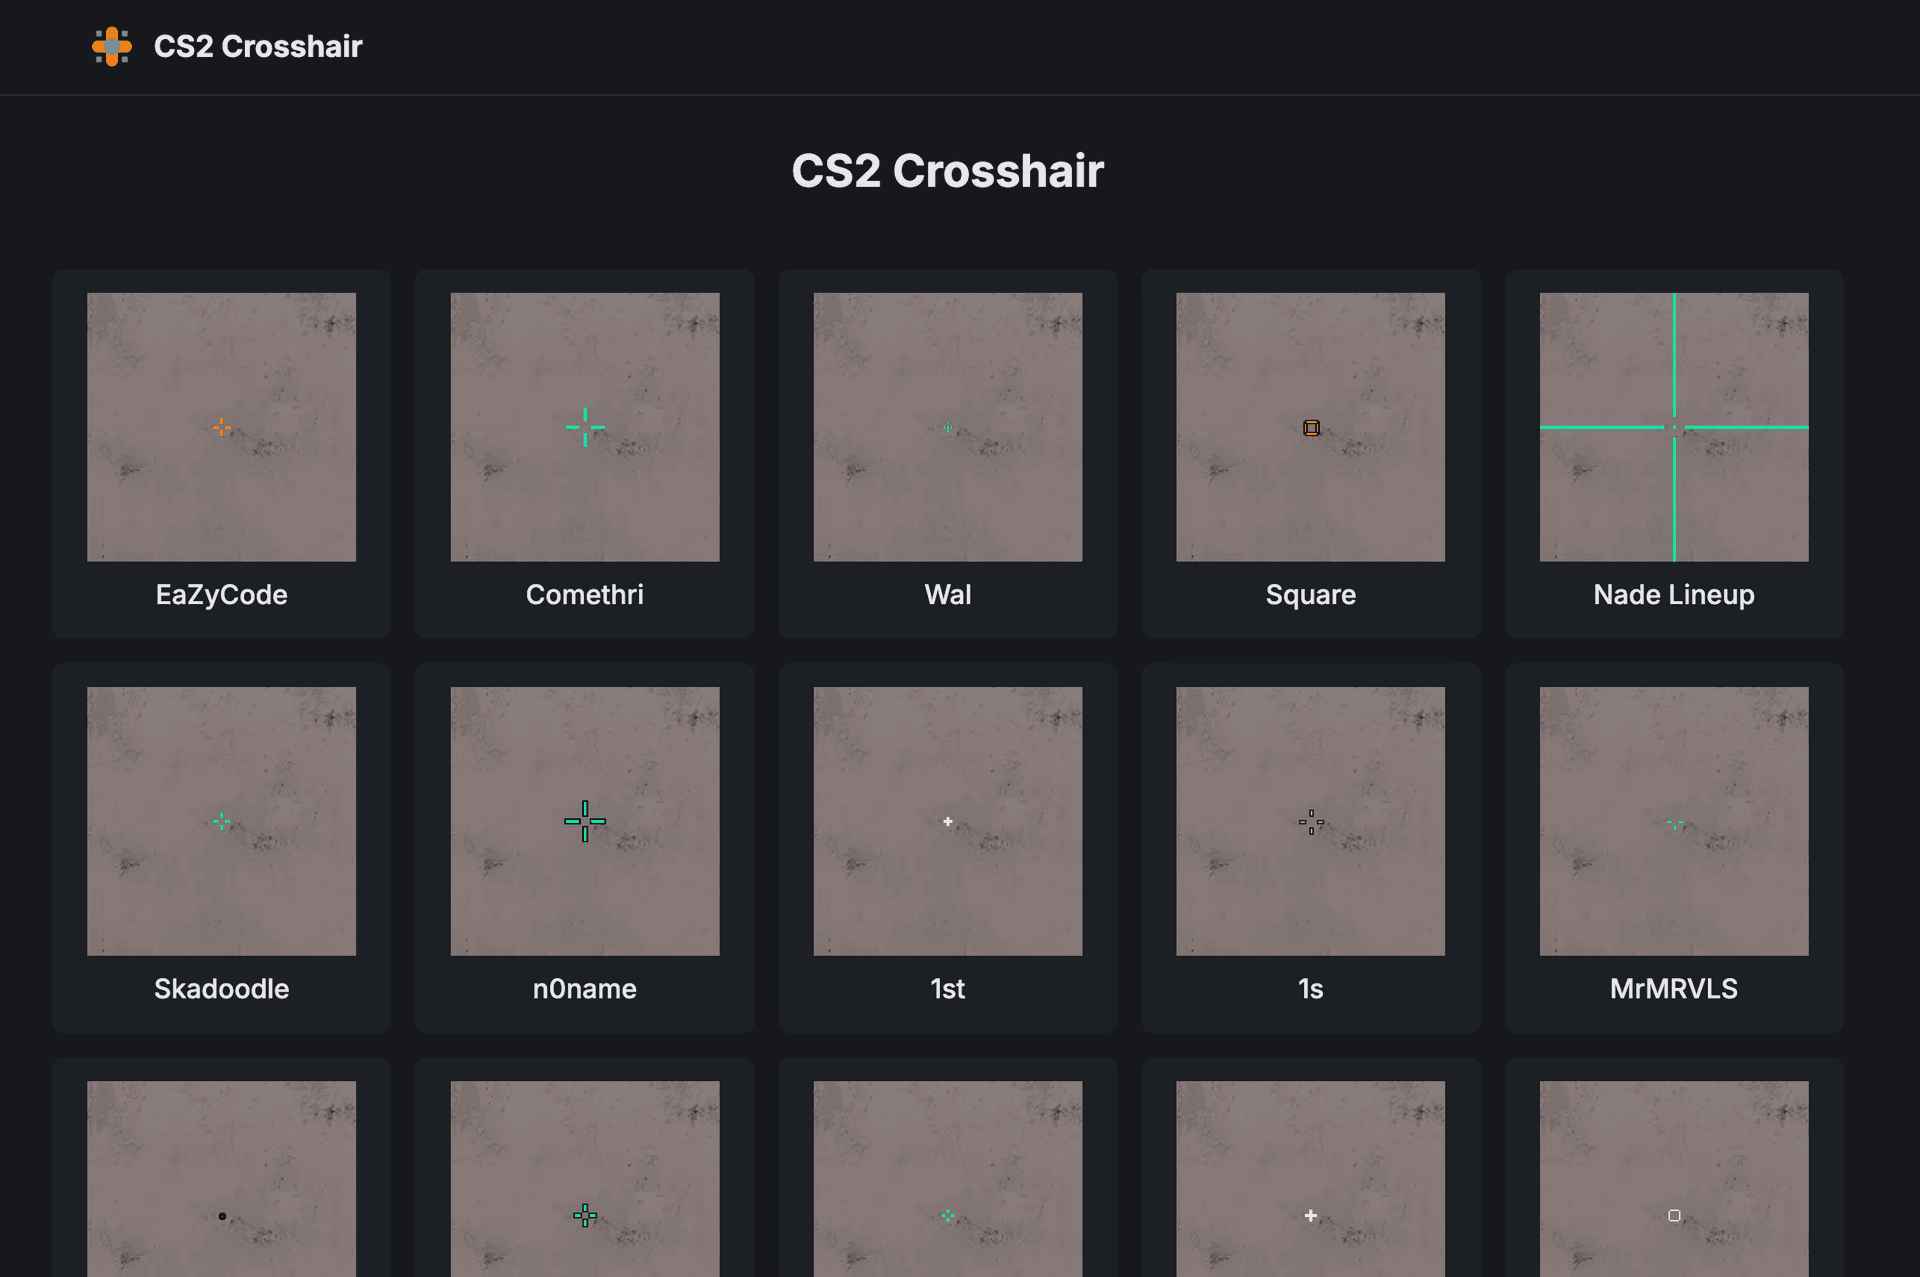Click the CS2 Crosshair page heading
Image resolution: width=1920 pixels, height=1277 pixels.
(948, 171)
